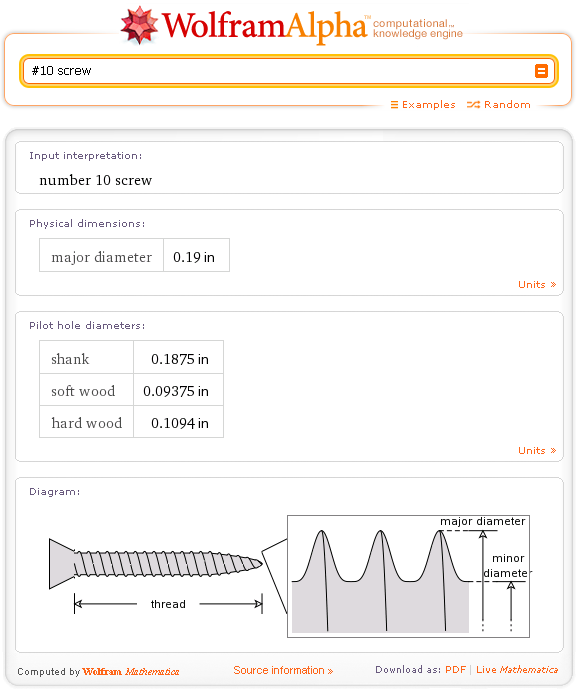Click the 'Pilot hole diameters:' heading
This screenshot has height=689, width=577.
coord(87,326)
